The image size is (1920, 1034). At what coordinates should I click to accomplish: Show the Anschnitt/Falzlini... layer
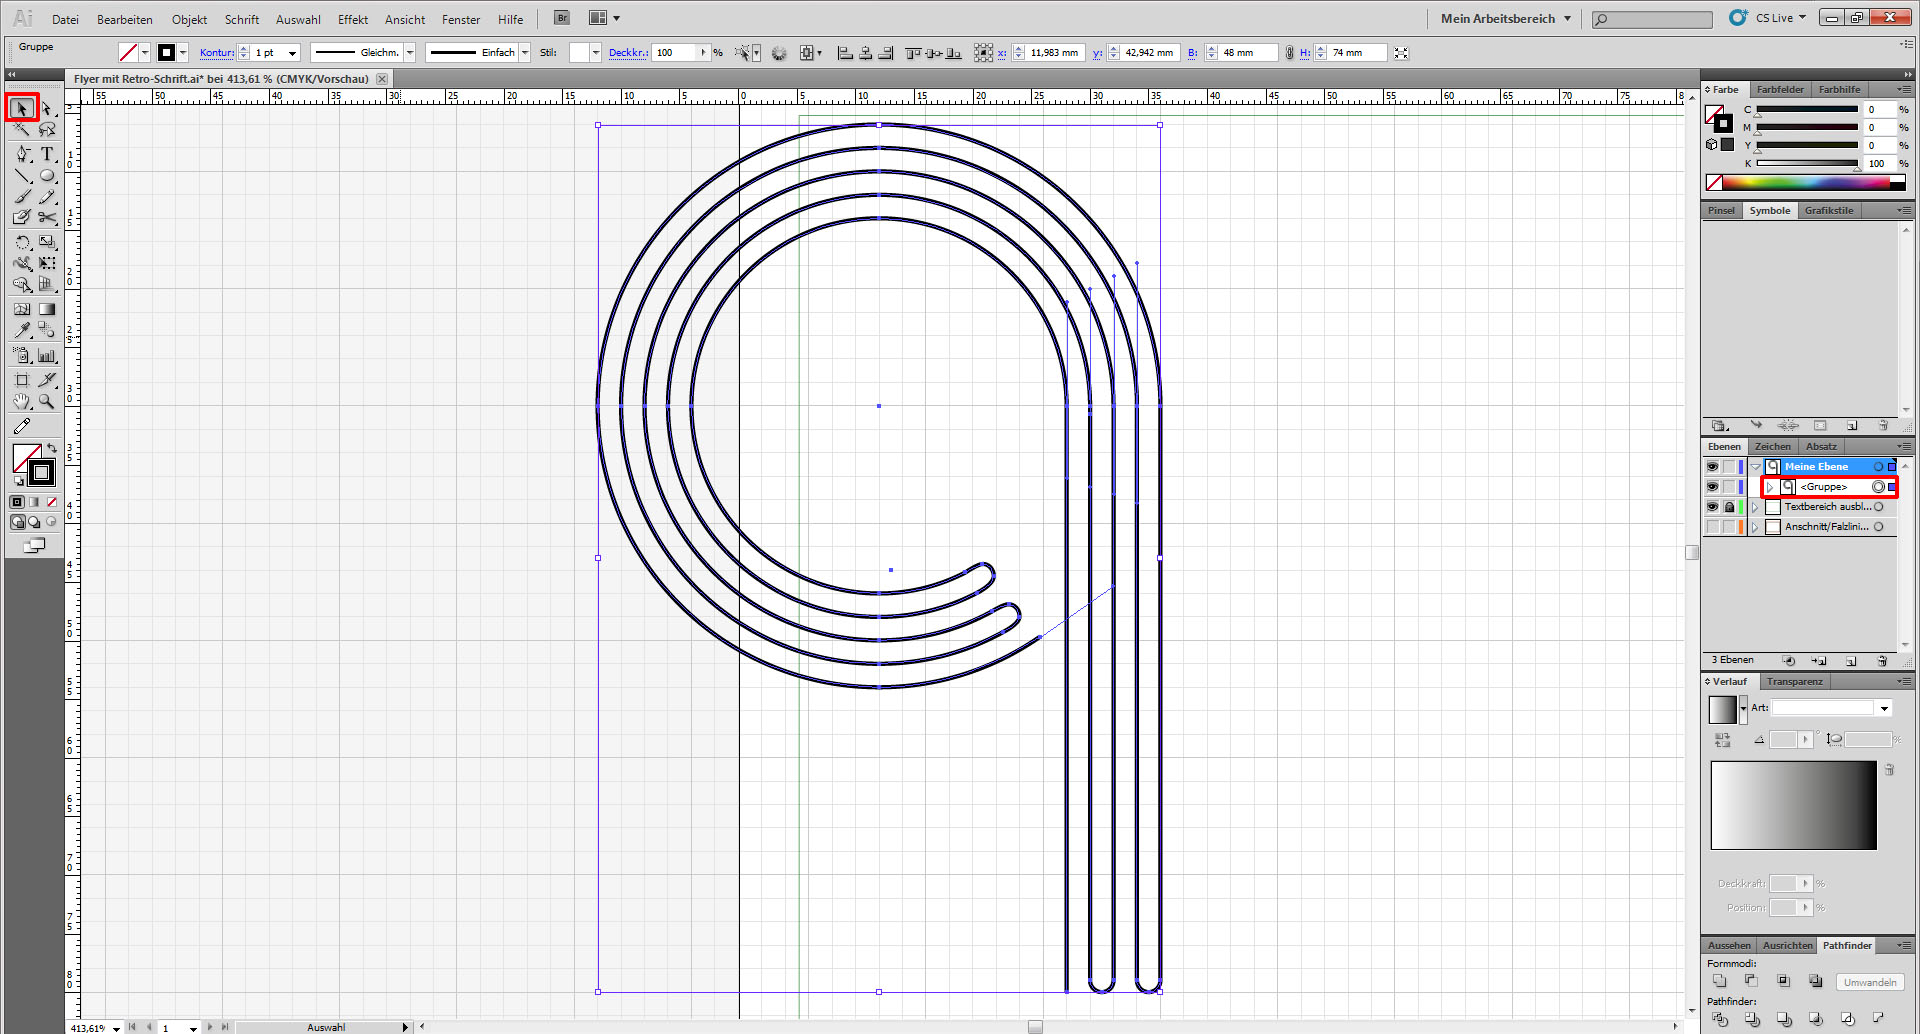(x=1712, y=527)
